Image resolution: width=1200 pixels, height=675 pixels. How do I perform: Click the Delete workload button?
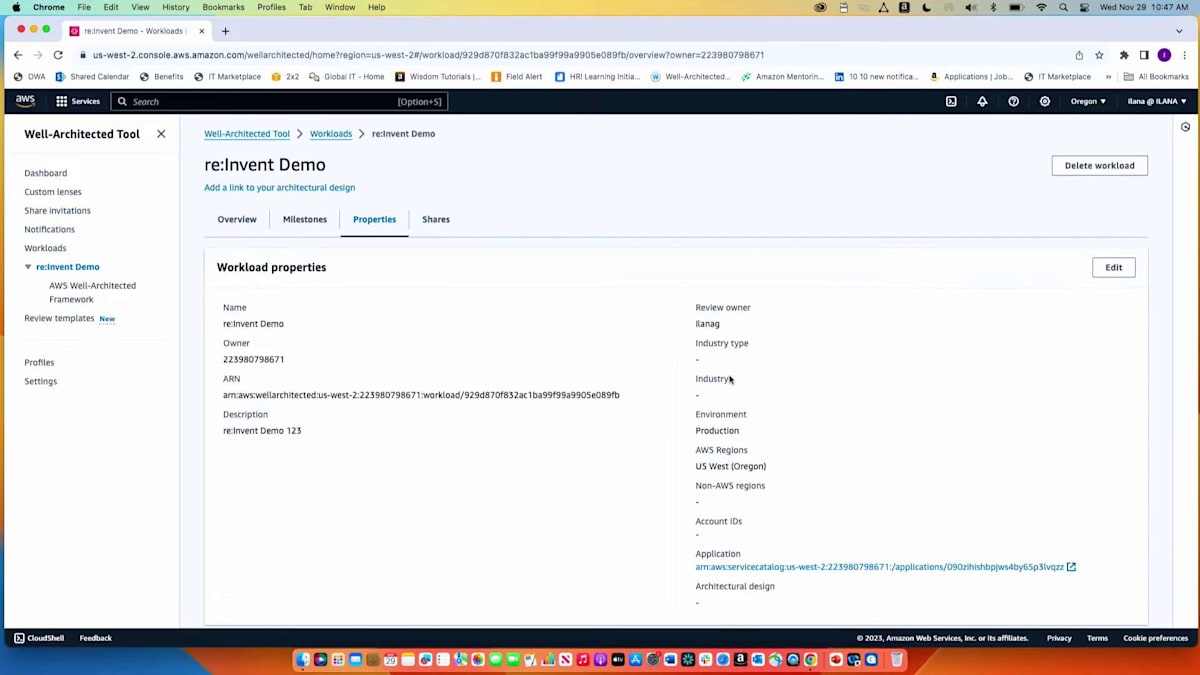(x=1099, y=165)
